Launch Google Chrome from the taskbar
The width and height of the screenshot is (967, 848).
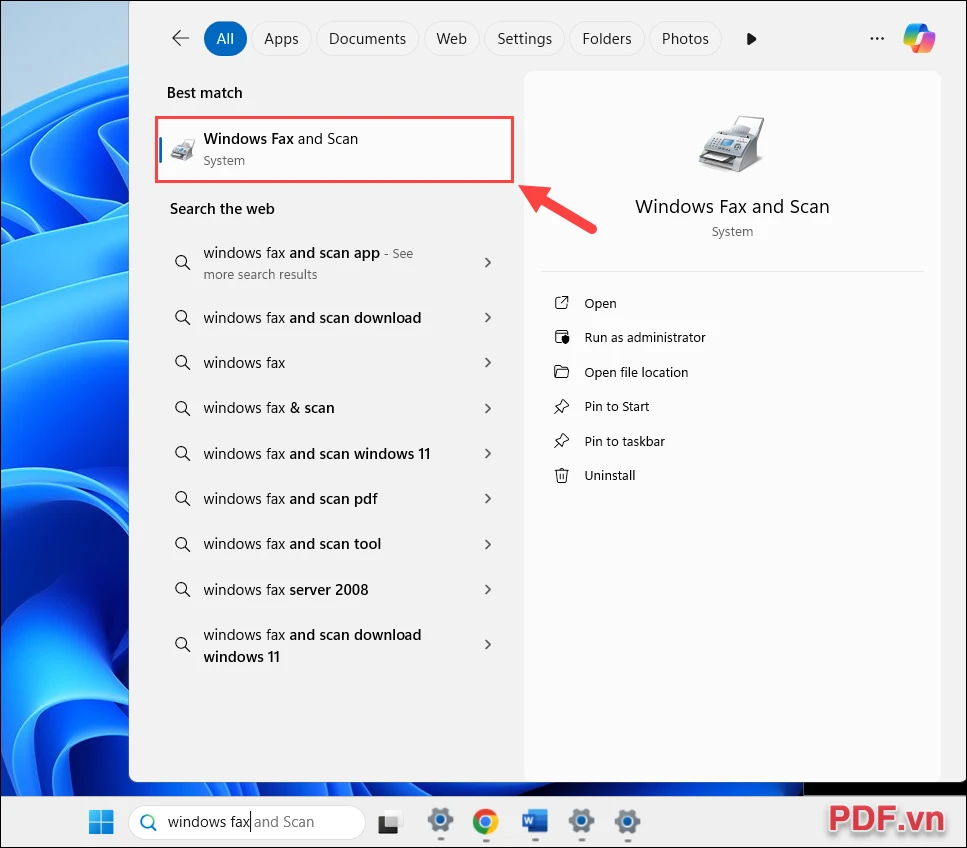(485, 821)
